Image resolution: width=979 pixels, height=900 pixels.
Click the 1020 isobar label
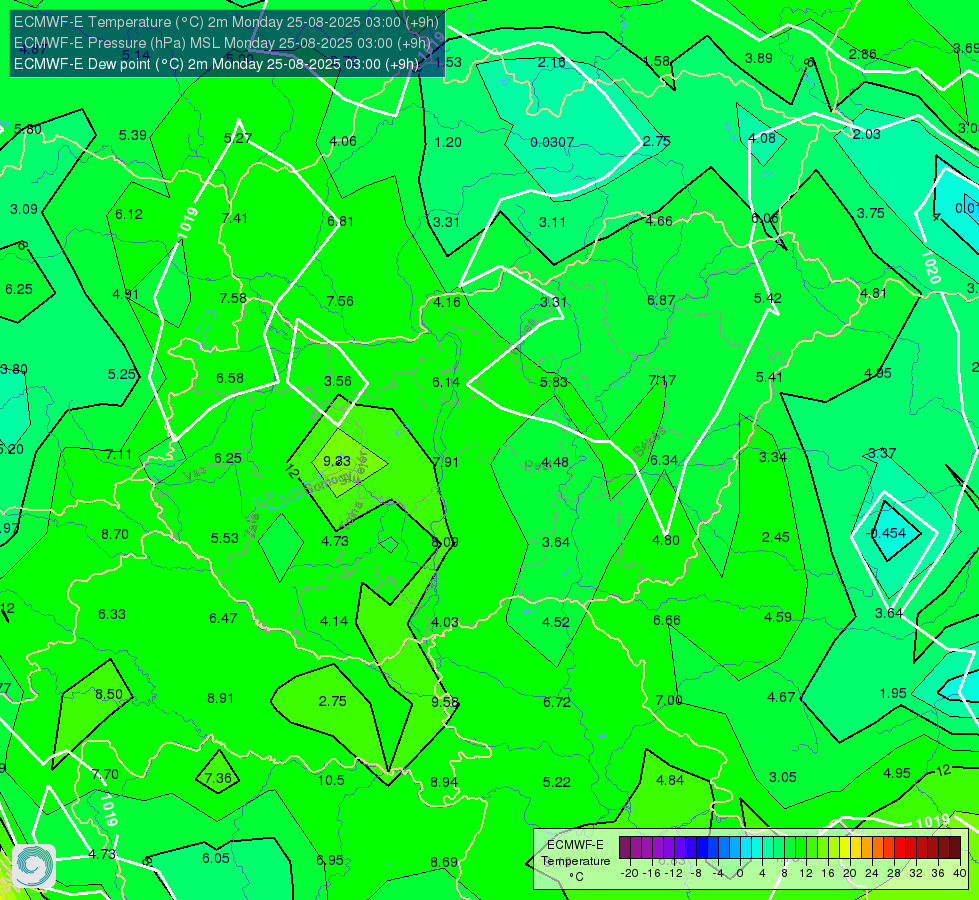(930, 267)
